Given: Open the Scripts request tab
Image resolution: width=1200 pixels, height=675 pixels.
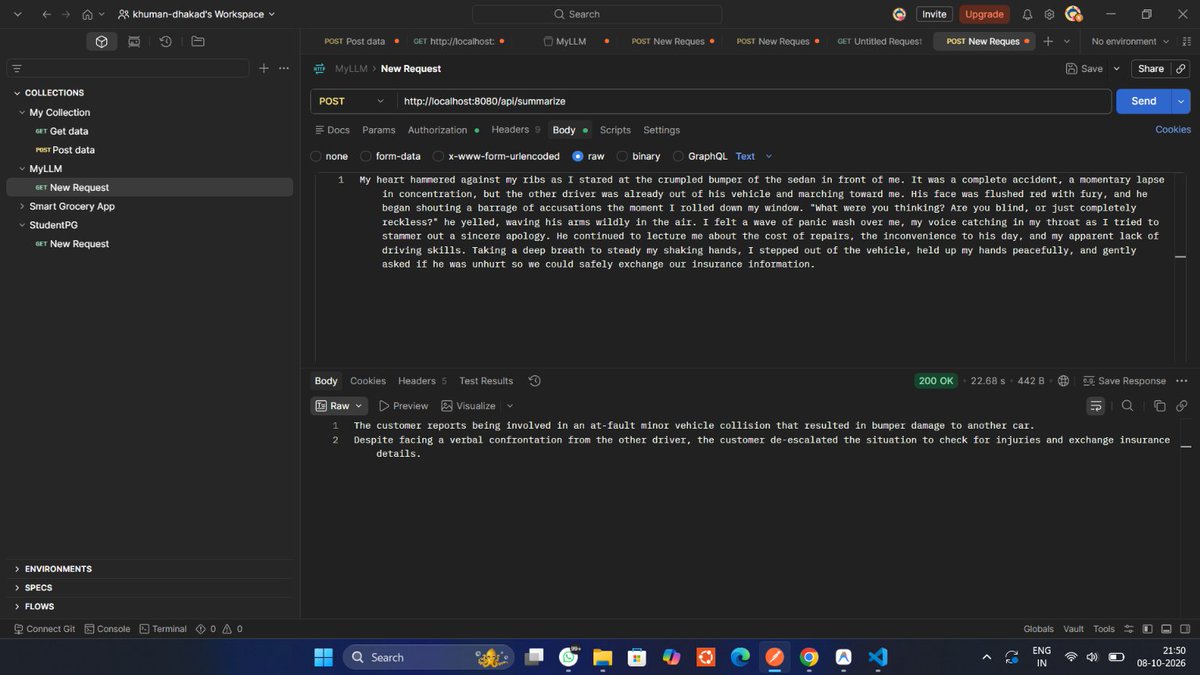Looking at the screenshot, I should [x=615, y=130].
